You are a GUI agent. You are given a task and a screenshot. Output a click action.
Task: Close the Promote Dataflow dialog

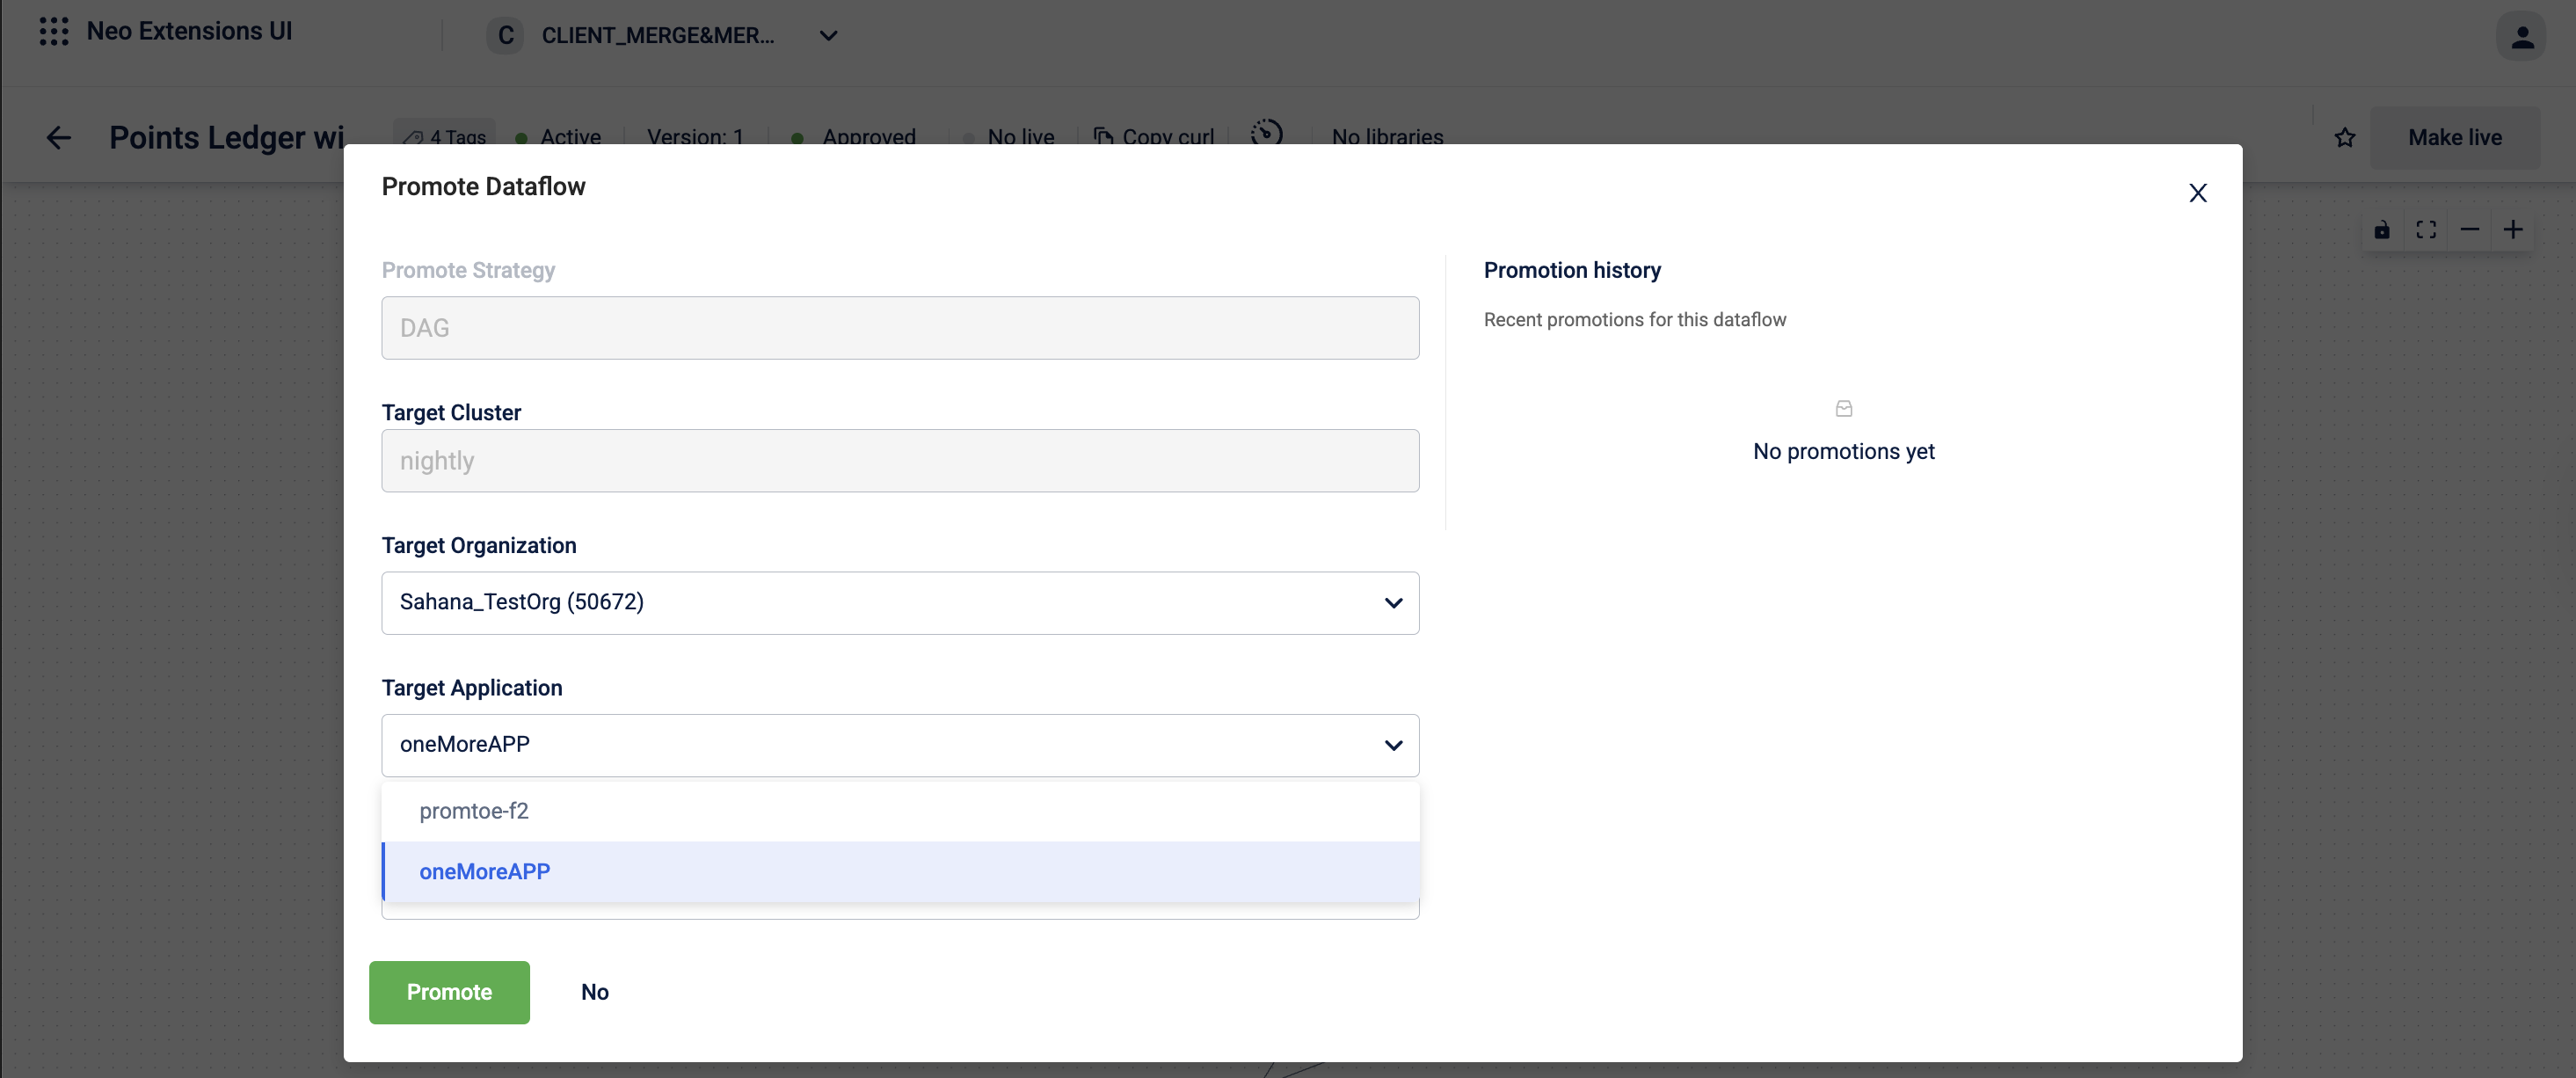coord(2197,193)
